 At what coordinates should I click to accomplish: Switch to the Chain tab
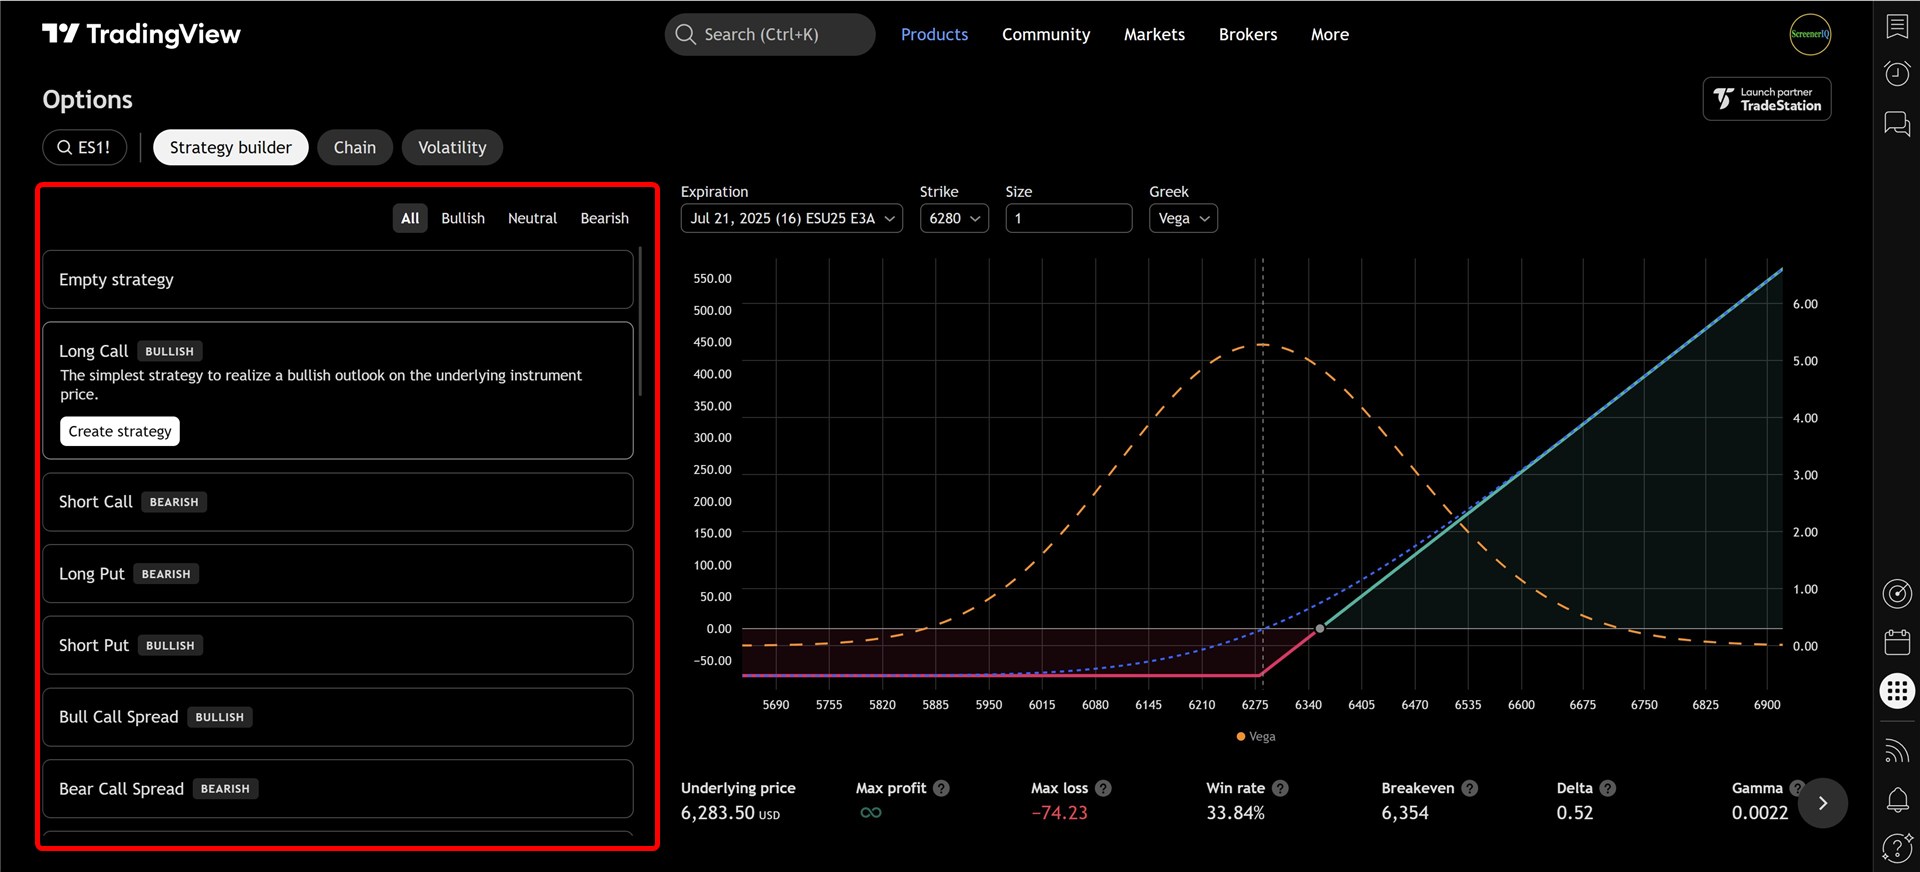[x=355, y=147]
